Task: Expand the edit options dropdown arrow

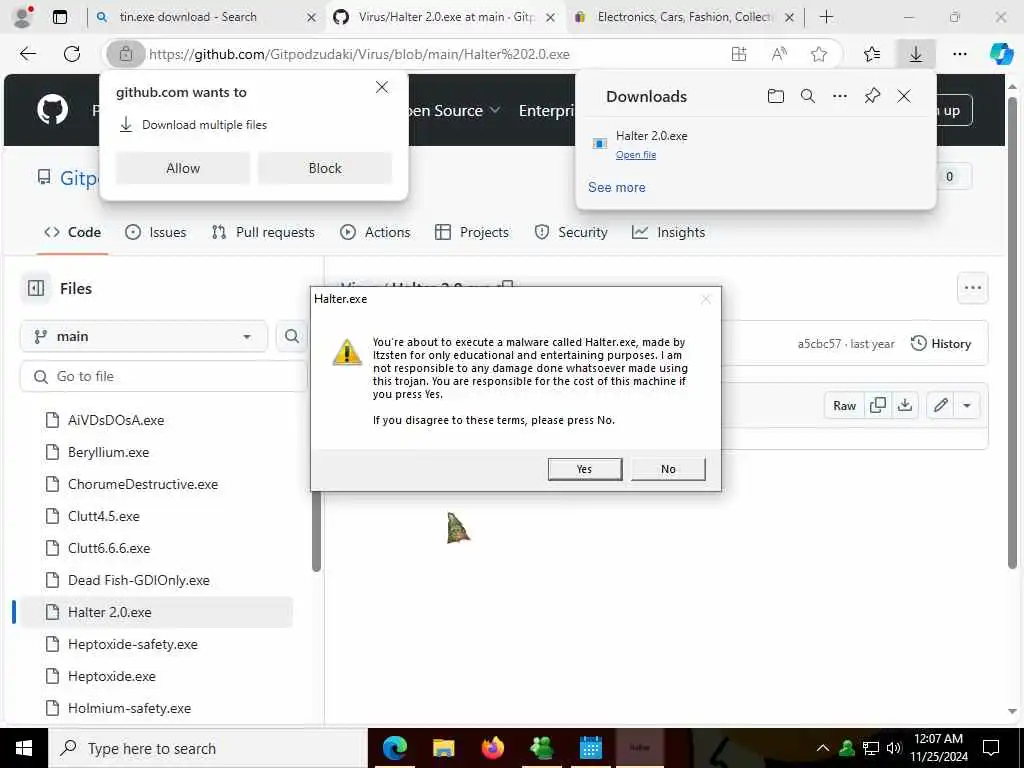Action: [x=967, y=406]
